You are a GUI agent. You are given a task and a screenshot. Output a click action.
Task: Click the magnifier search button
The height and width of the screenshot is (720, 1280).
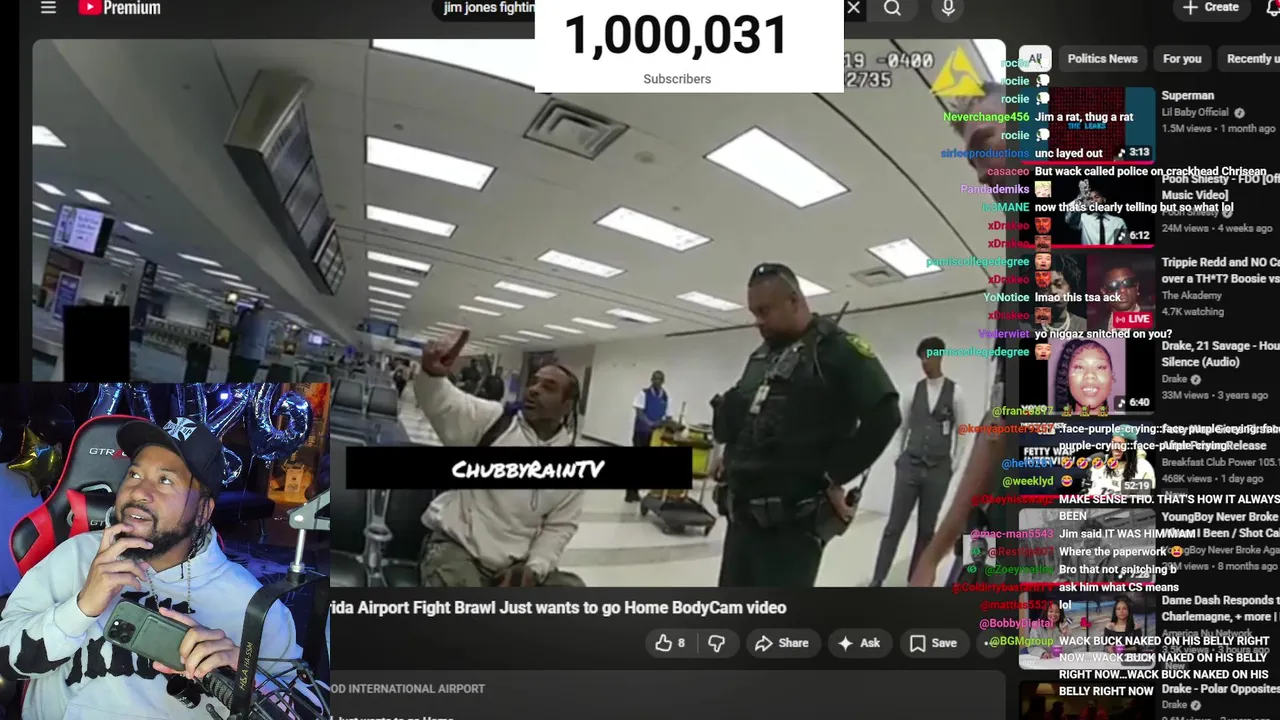(892, 8)
